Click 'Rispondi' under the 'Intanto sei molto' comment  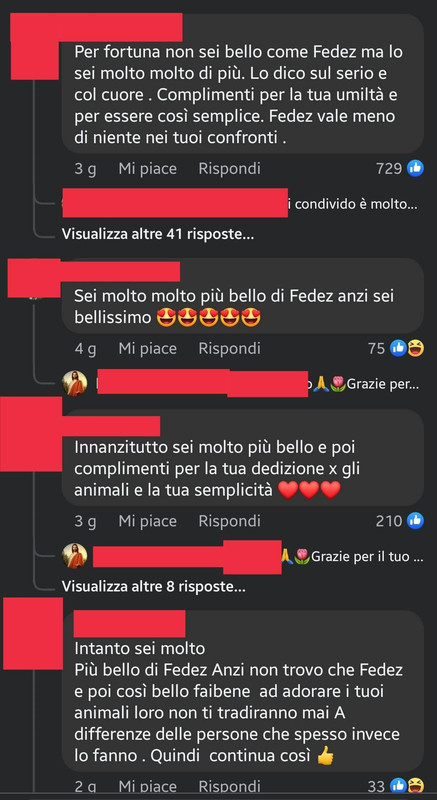coord(229,787)
